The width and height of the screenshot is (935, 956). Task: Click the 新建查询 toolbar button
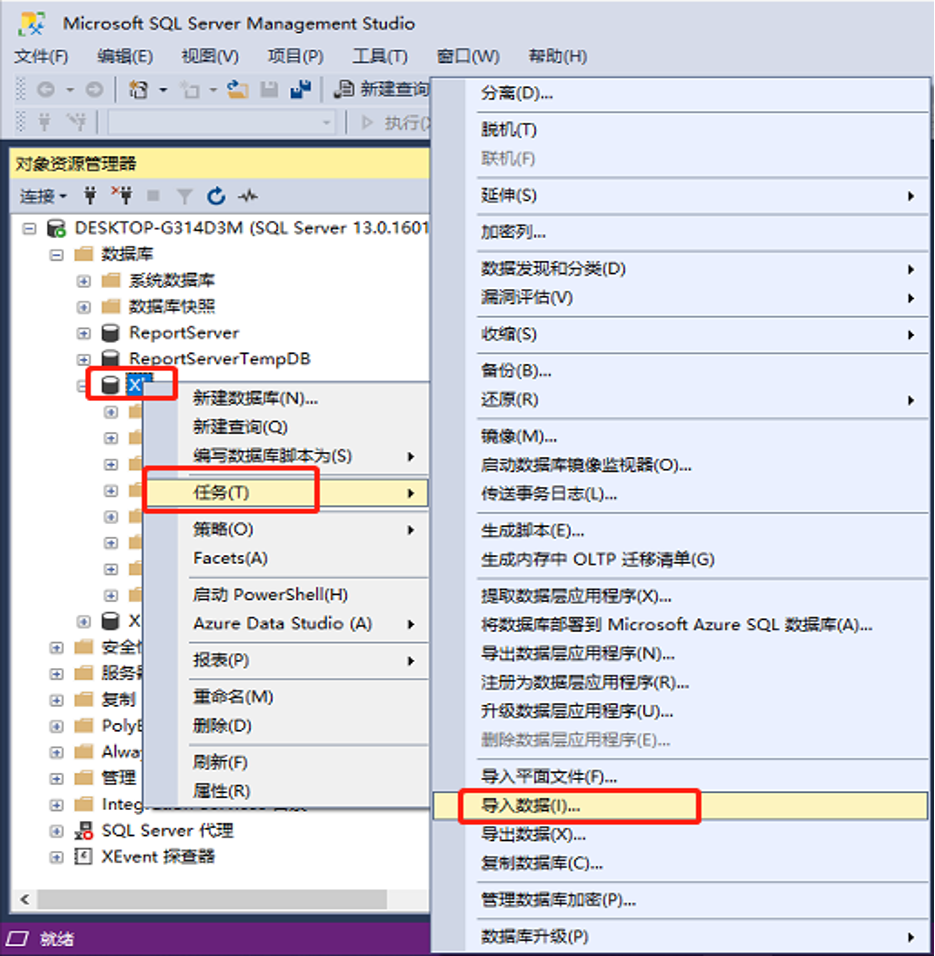tap(382, 90)
